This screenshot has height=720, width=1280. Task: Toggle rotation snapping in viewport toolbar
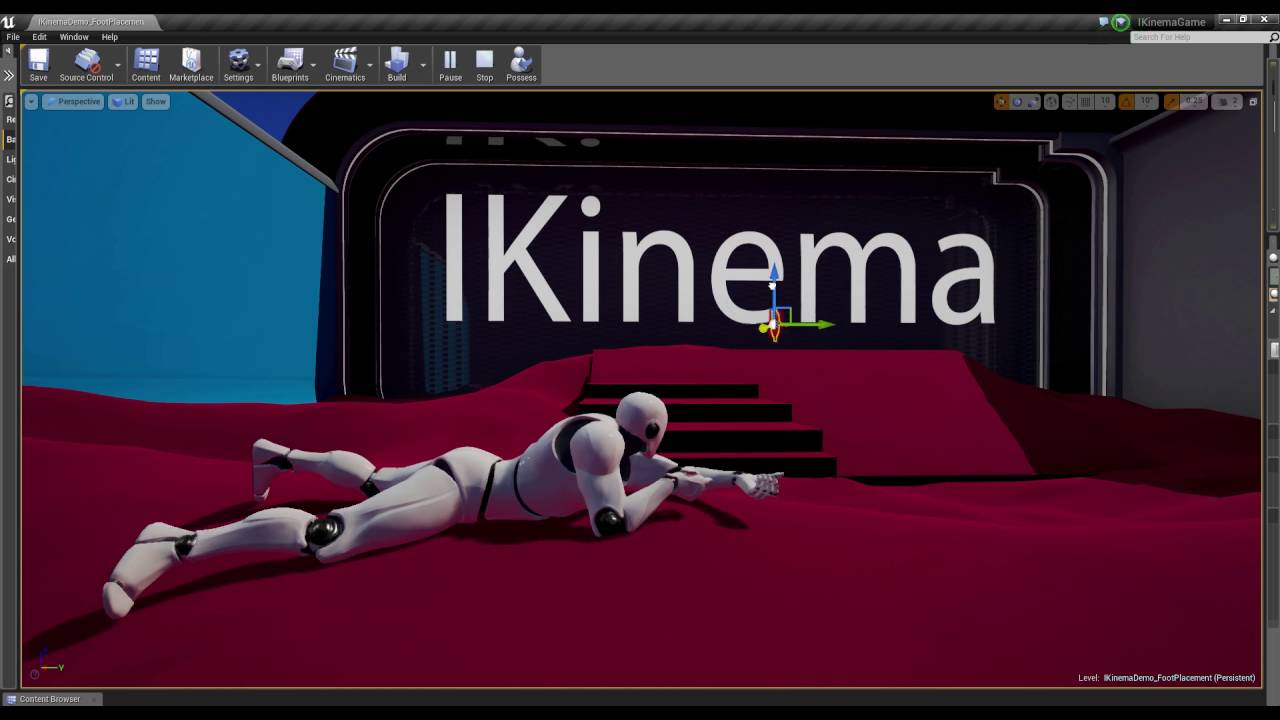click(x=1127, y=102)
